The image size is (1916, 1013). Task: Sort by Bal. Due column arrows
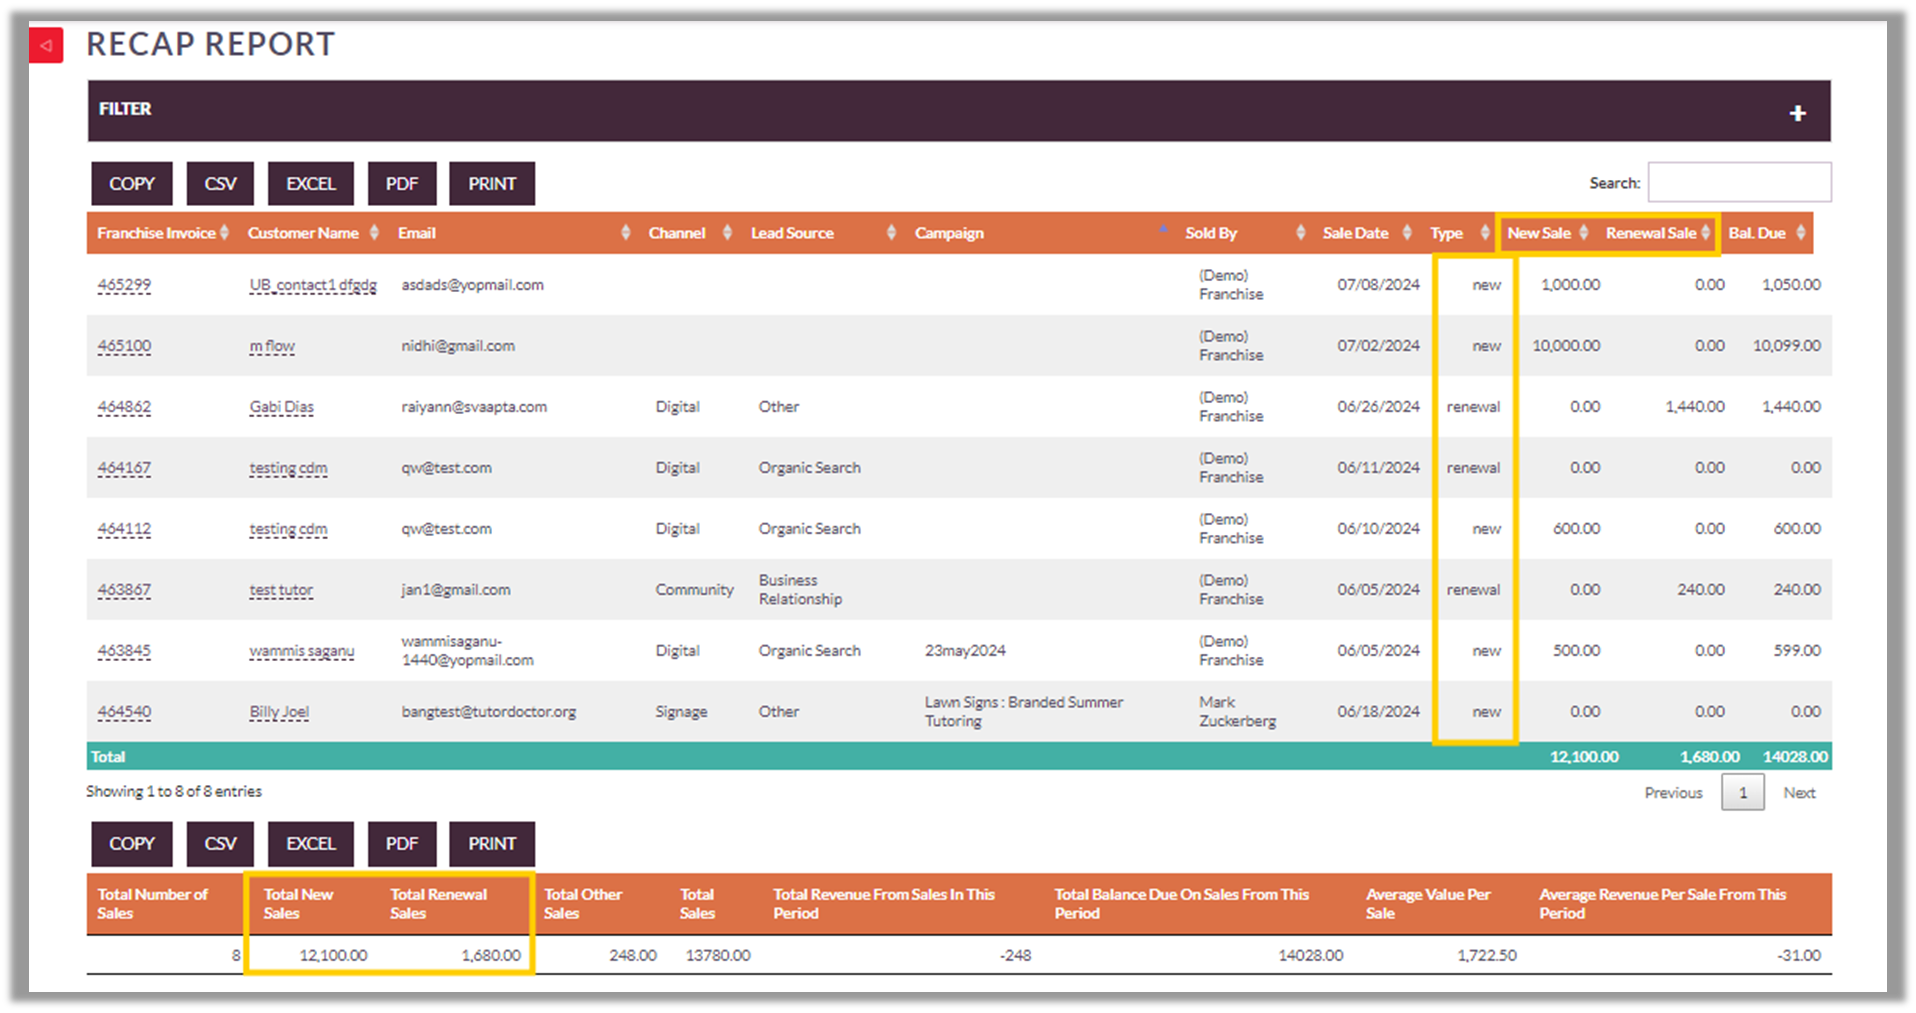[x=1800, y=233]
